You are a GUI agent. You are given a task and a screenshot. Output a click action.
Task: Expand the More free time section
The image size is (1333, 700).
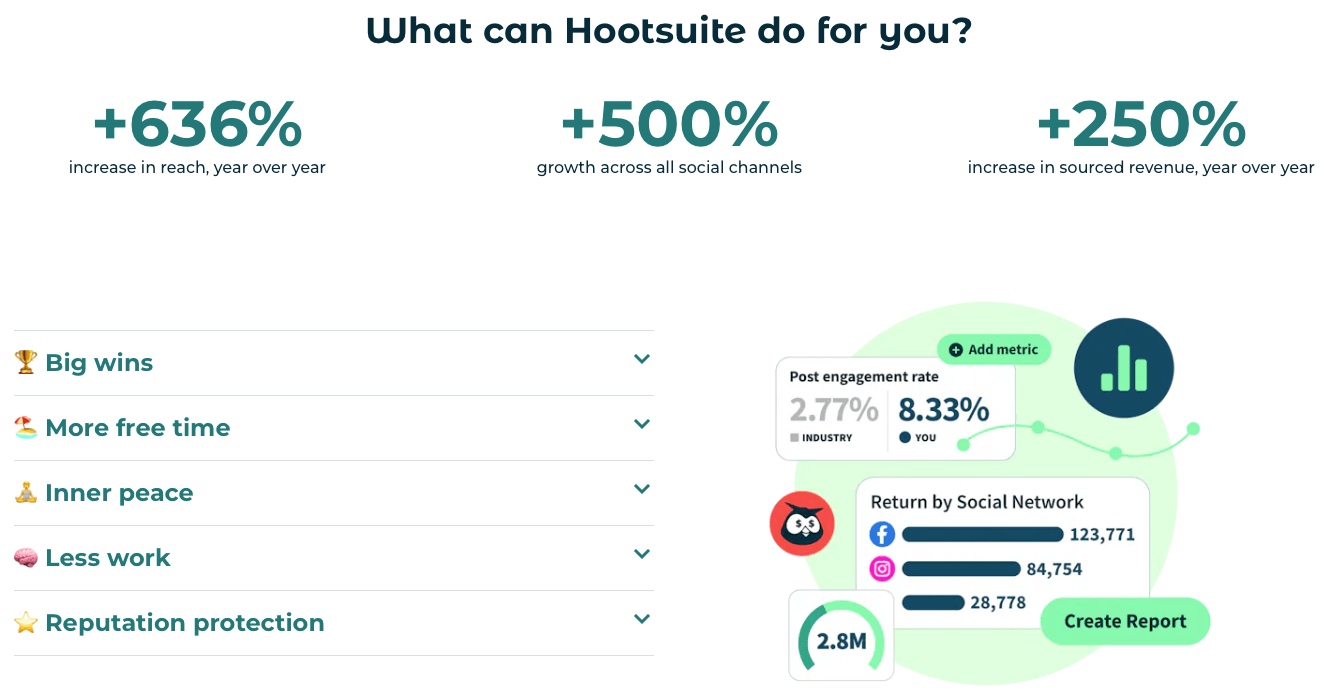click(641, 423)
